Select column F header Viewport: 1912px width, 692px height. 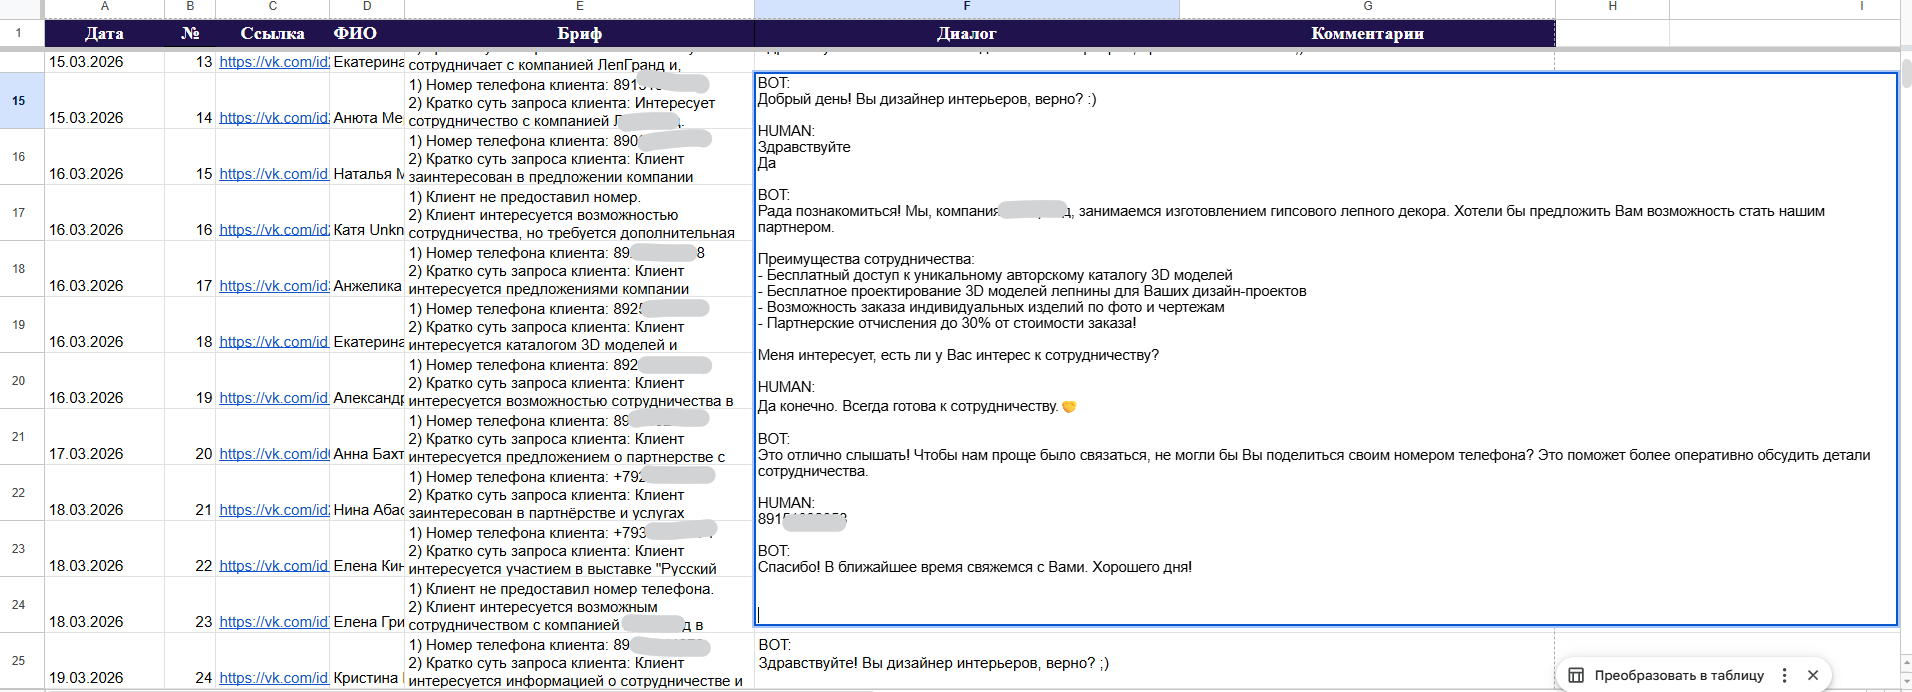[967, 7]
